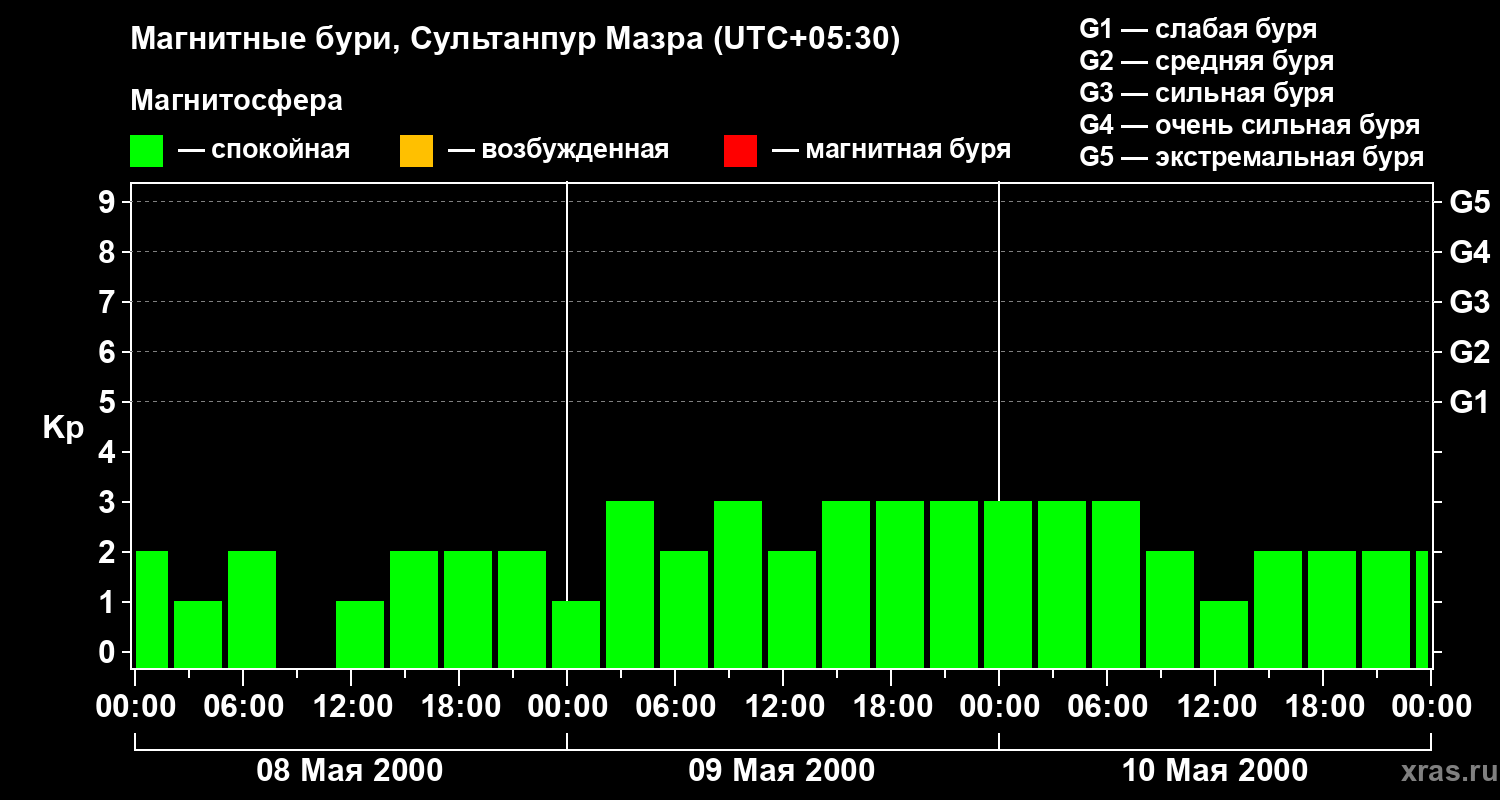Viewport: 1500px width, 800px height.
Task: Click the "G1" tick label on the right axis
Action: click(x=1469, y=402)
